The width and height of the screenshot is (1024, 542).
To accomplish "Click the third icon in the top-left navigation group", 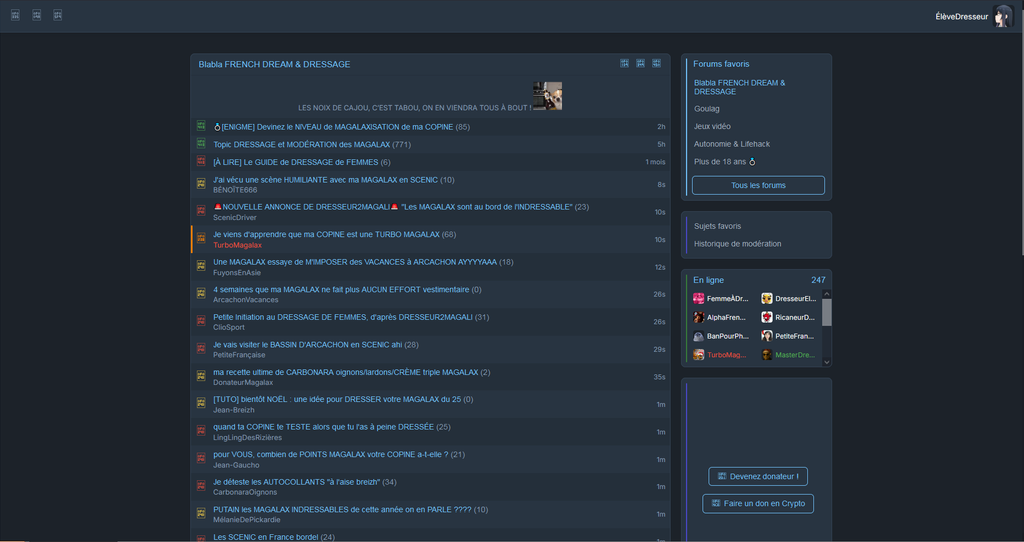I will pos(57,15).
